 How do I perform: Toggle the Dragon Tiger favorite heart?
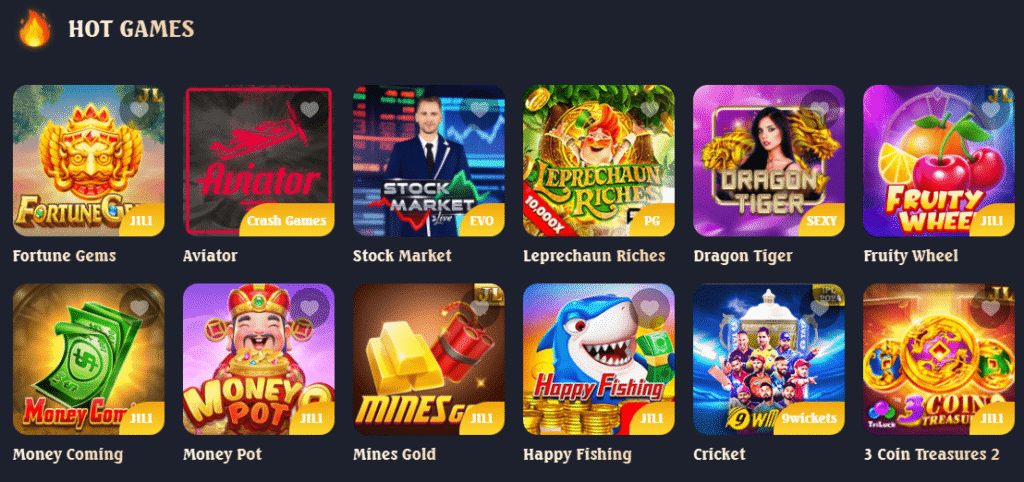tap(819, 110)
